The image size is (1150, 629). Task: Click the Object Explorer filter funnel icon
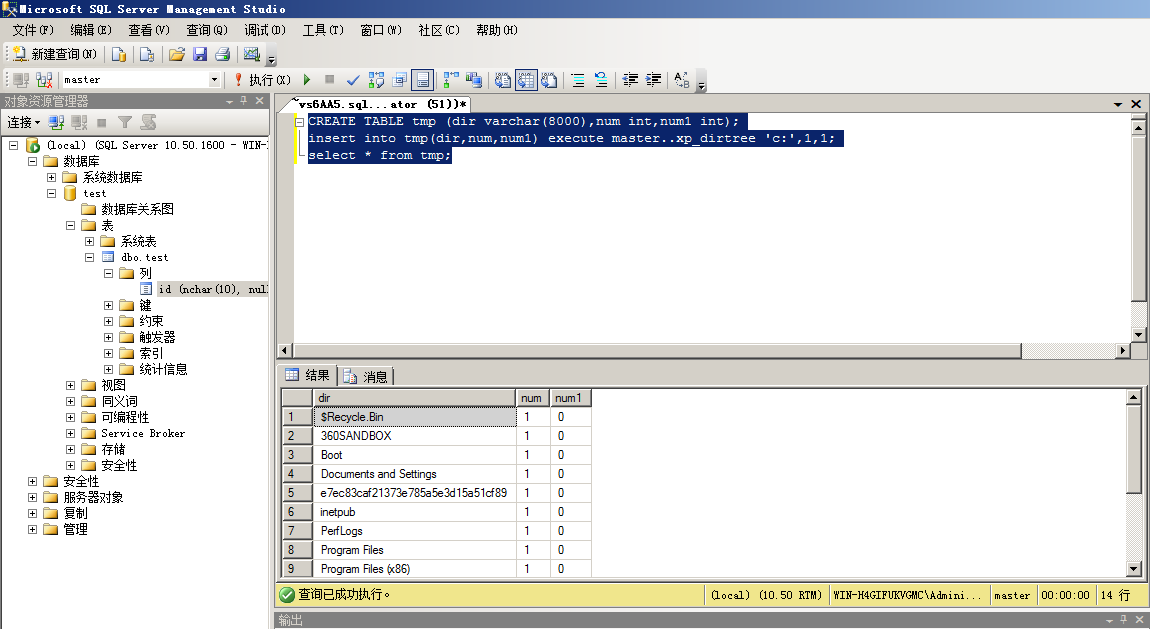125,122
